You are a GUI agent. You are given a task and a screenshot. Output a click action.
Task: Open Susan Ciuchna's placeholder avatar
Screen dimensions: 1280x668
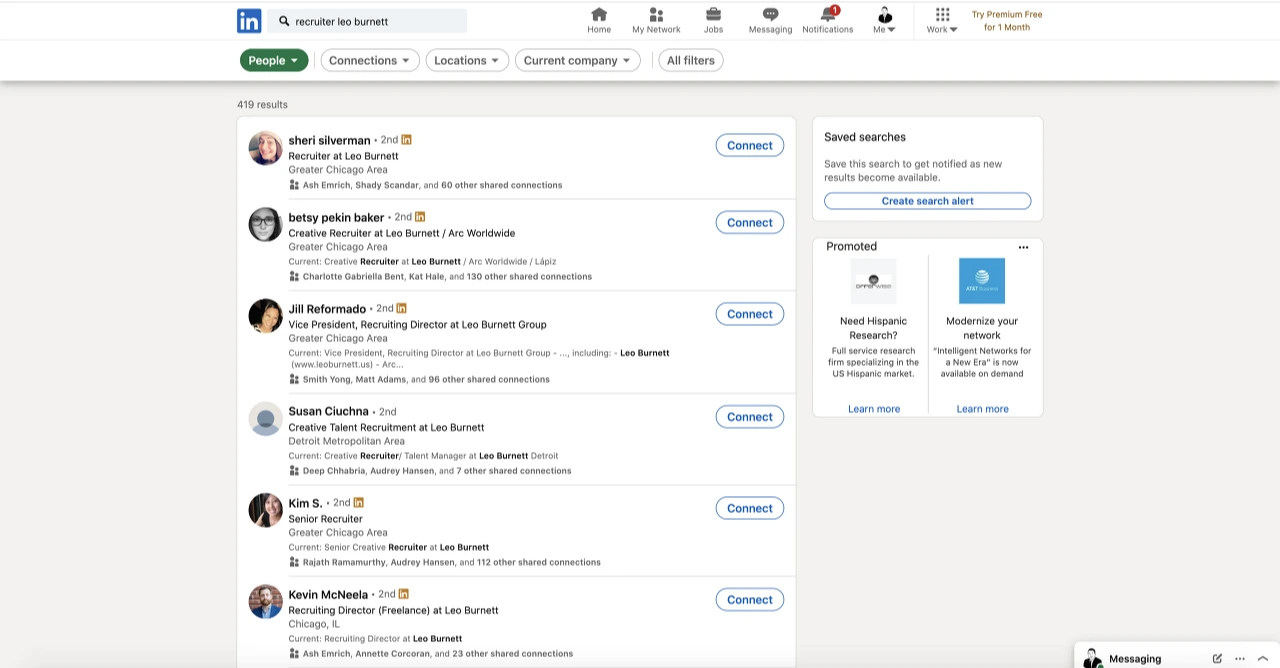266,419
